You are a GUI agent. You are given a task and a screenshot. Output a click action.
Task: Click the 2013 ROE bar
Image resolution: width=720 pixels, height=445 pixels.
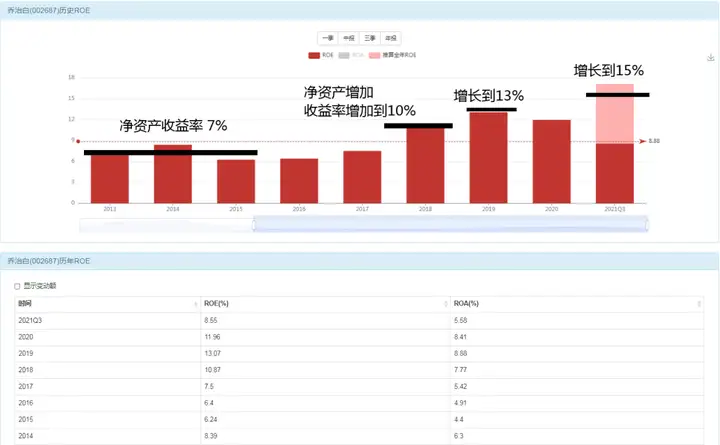point(110,179)
